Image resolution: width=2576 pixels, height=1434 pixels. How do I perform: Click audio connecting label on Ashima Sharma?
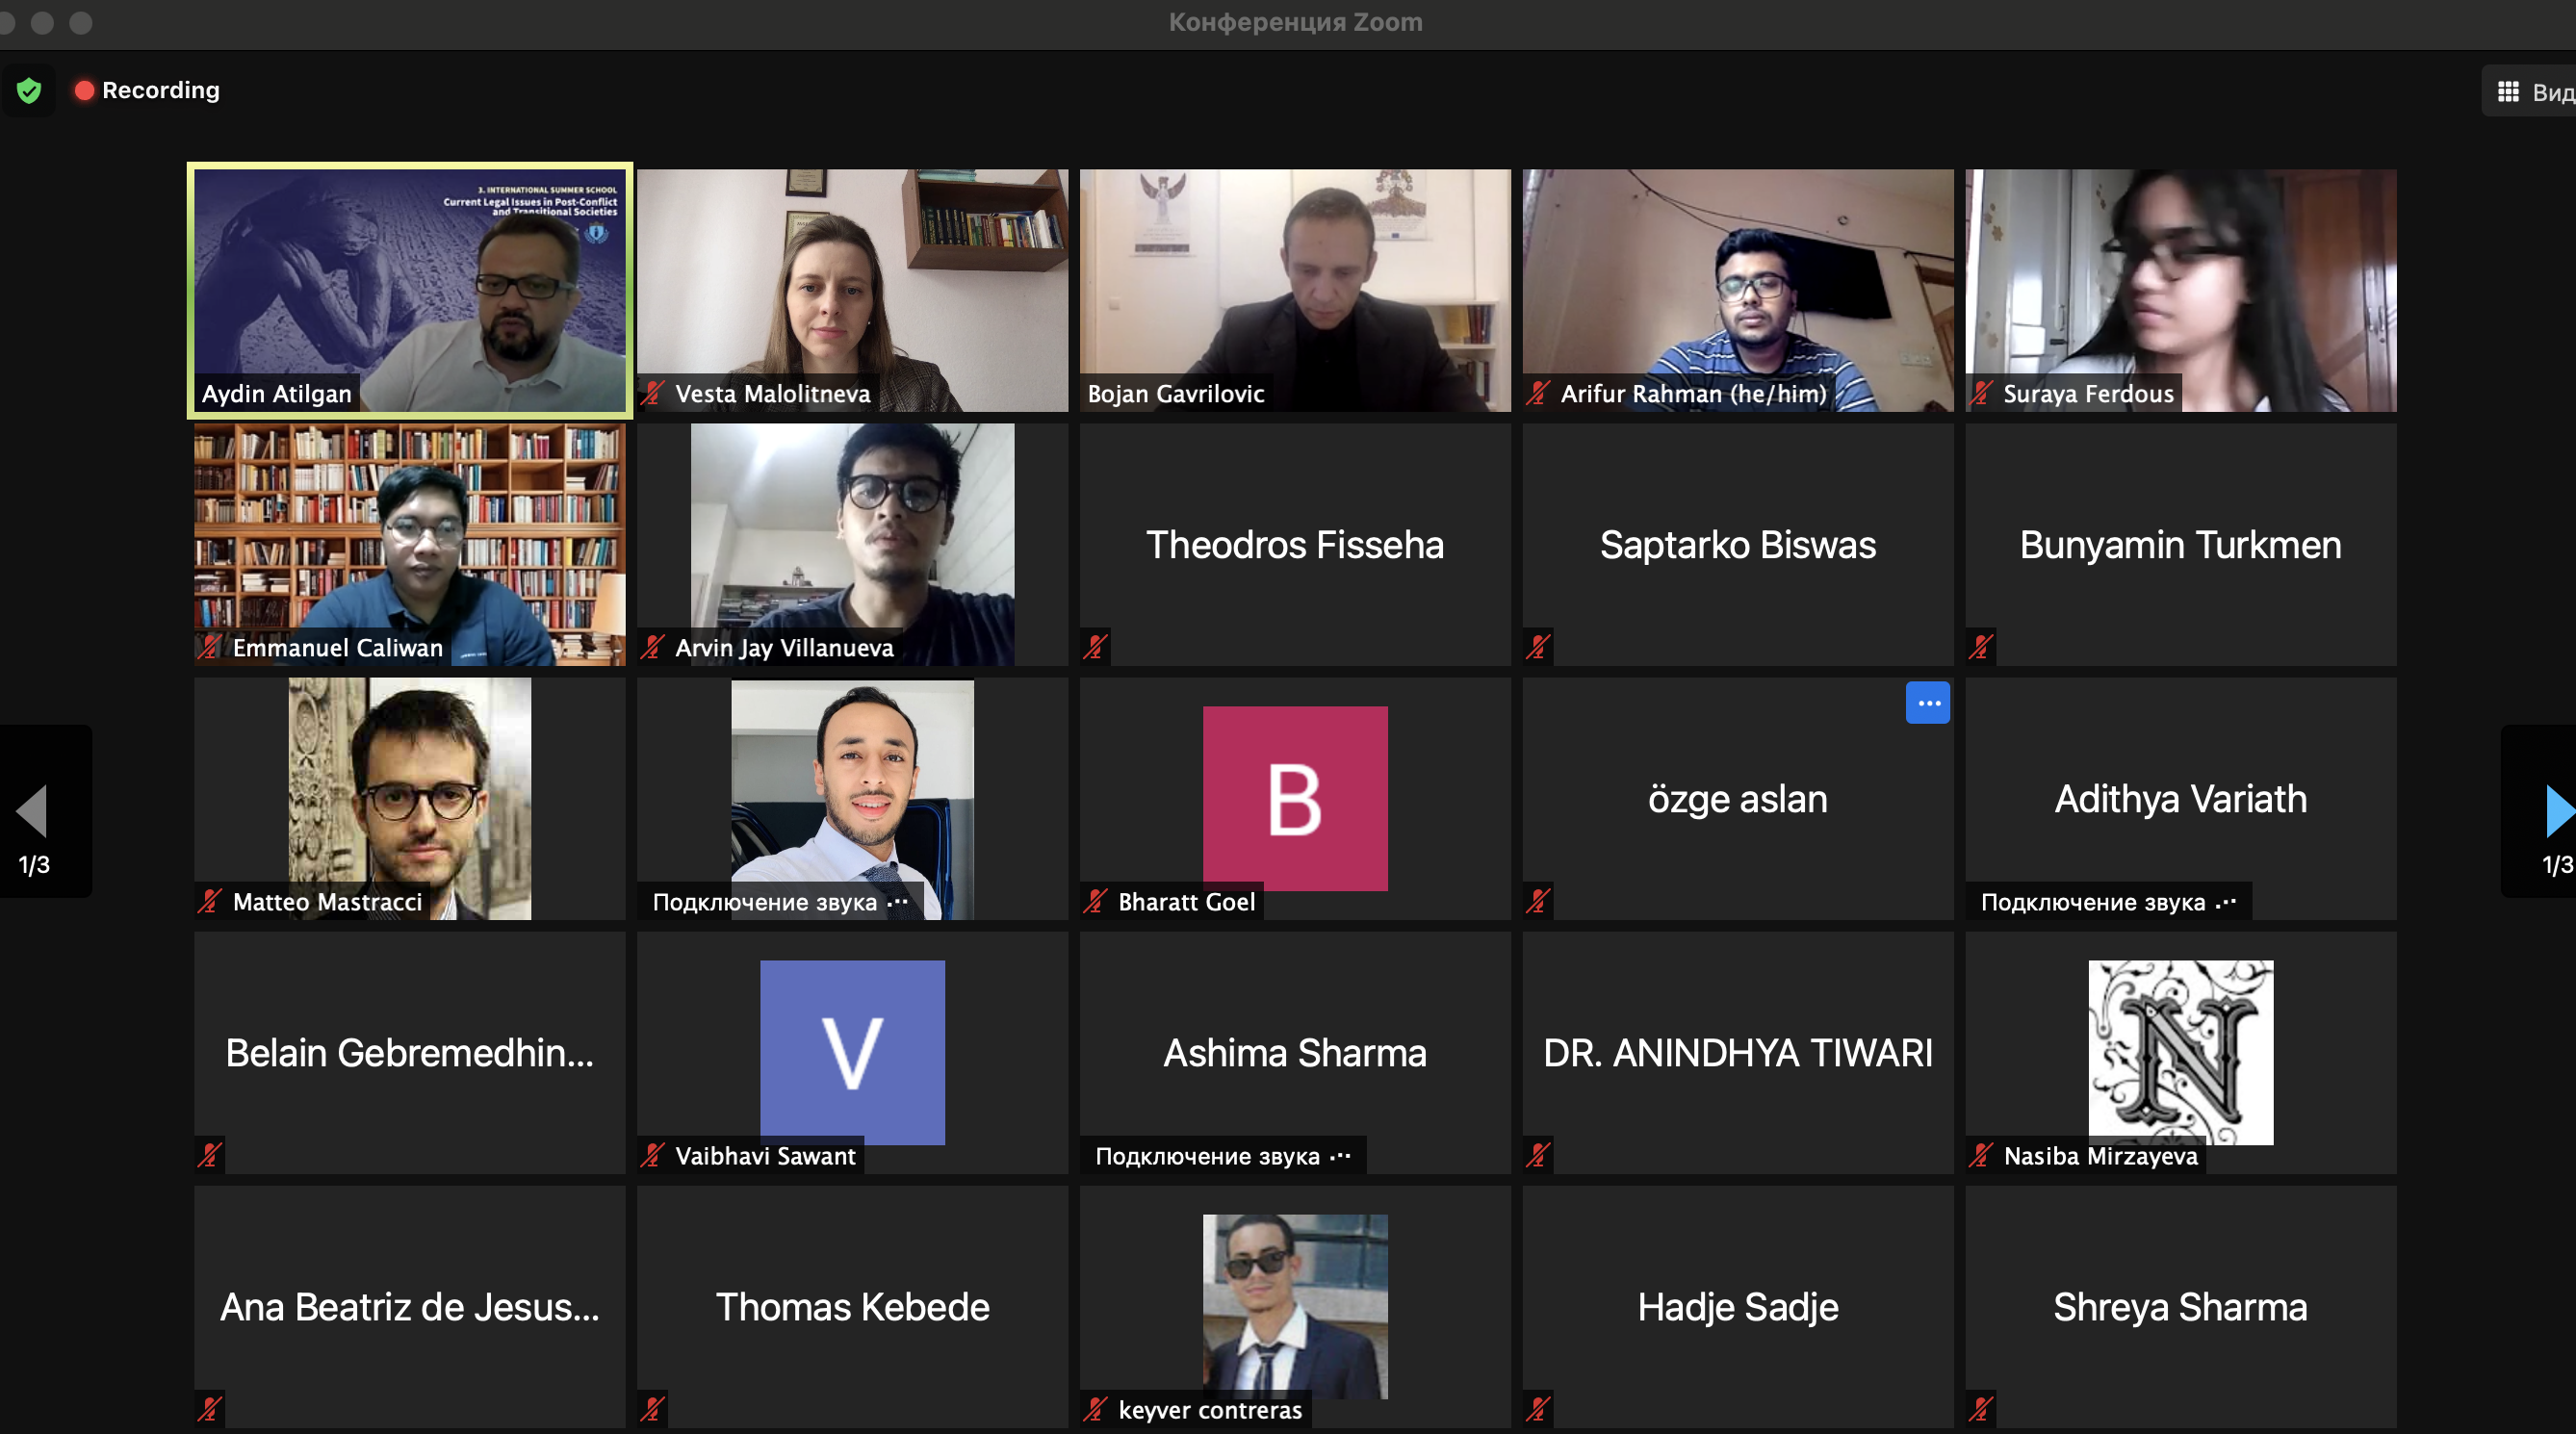[1221, 1156]
